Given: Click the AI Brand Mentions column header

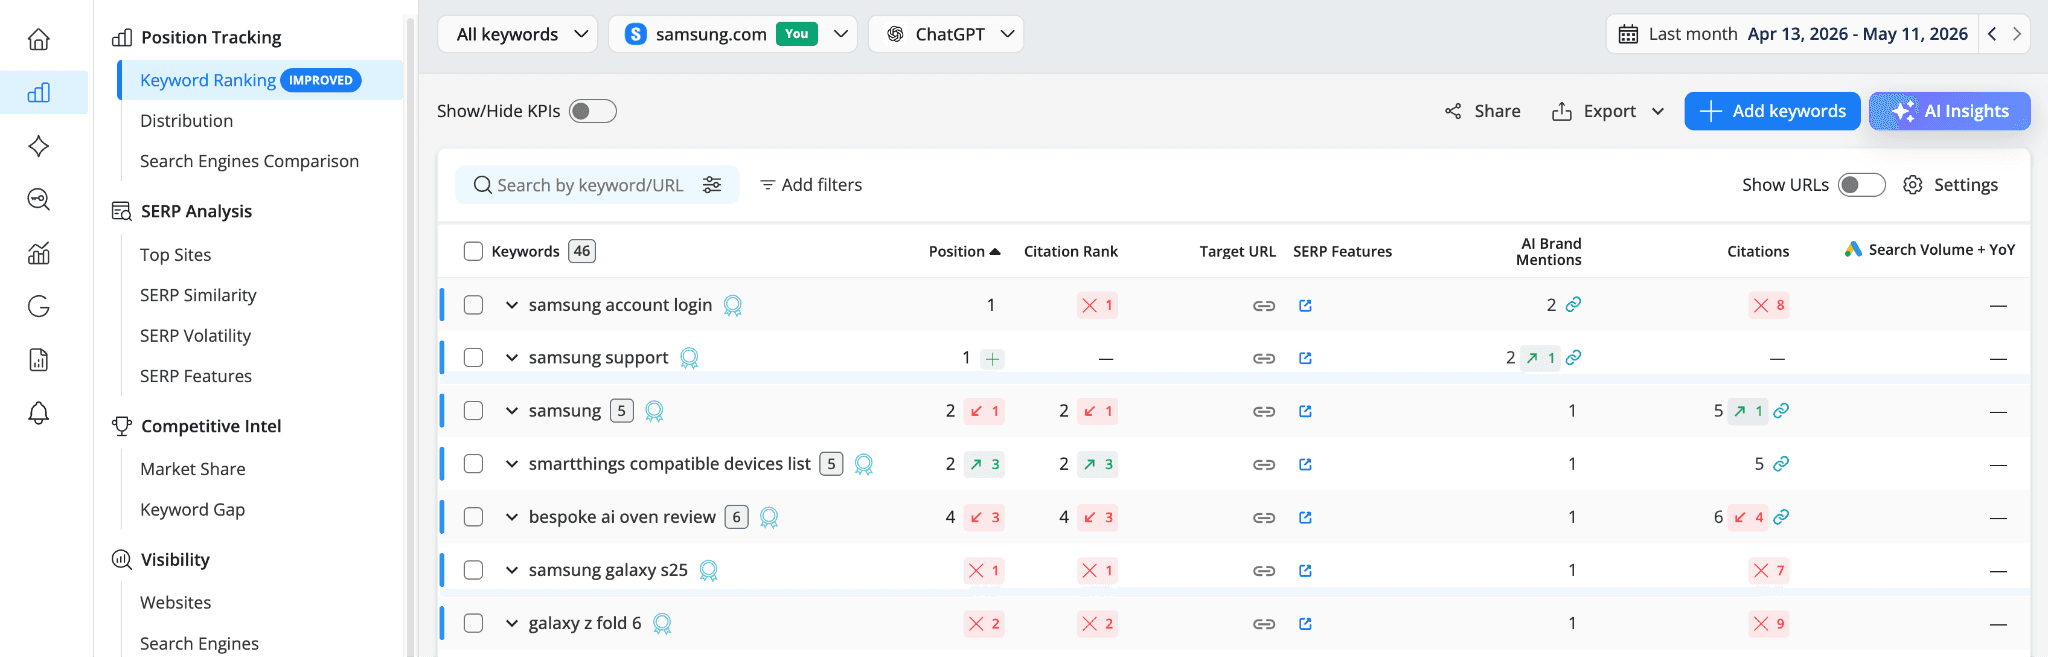Looking at the screenshot, I should click(1549, 252).
